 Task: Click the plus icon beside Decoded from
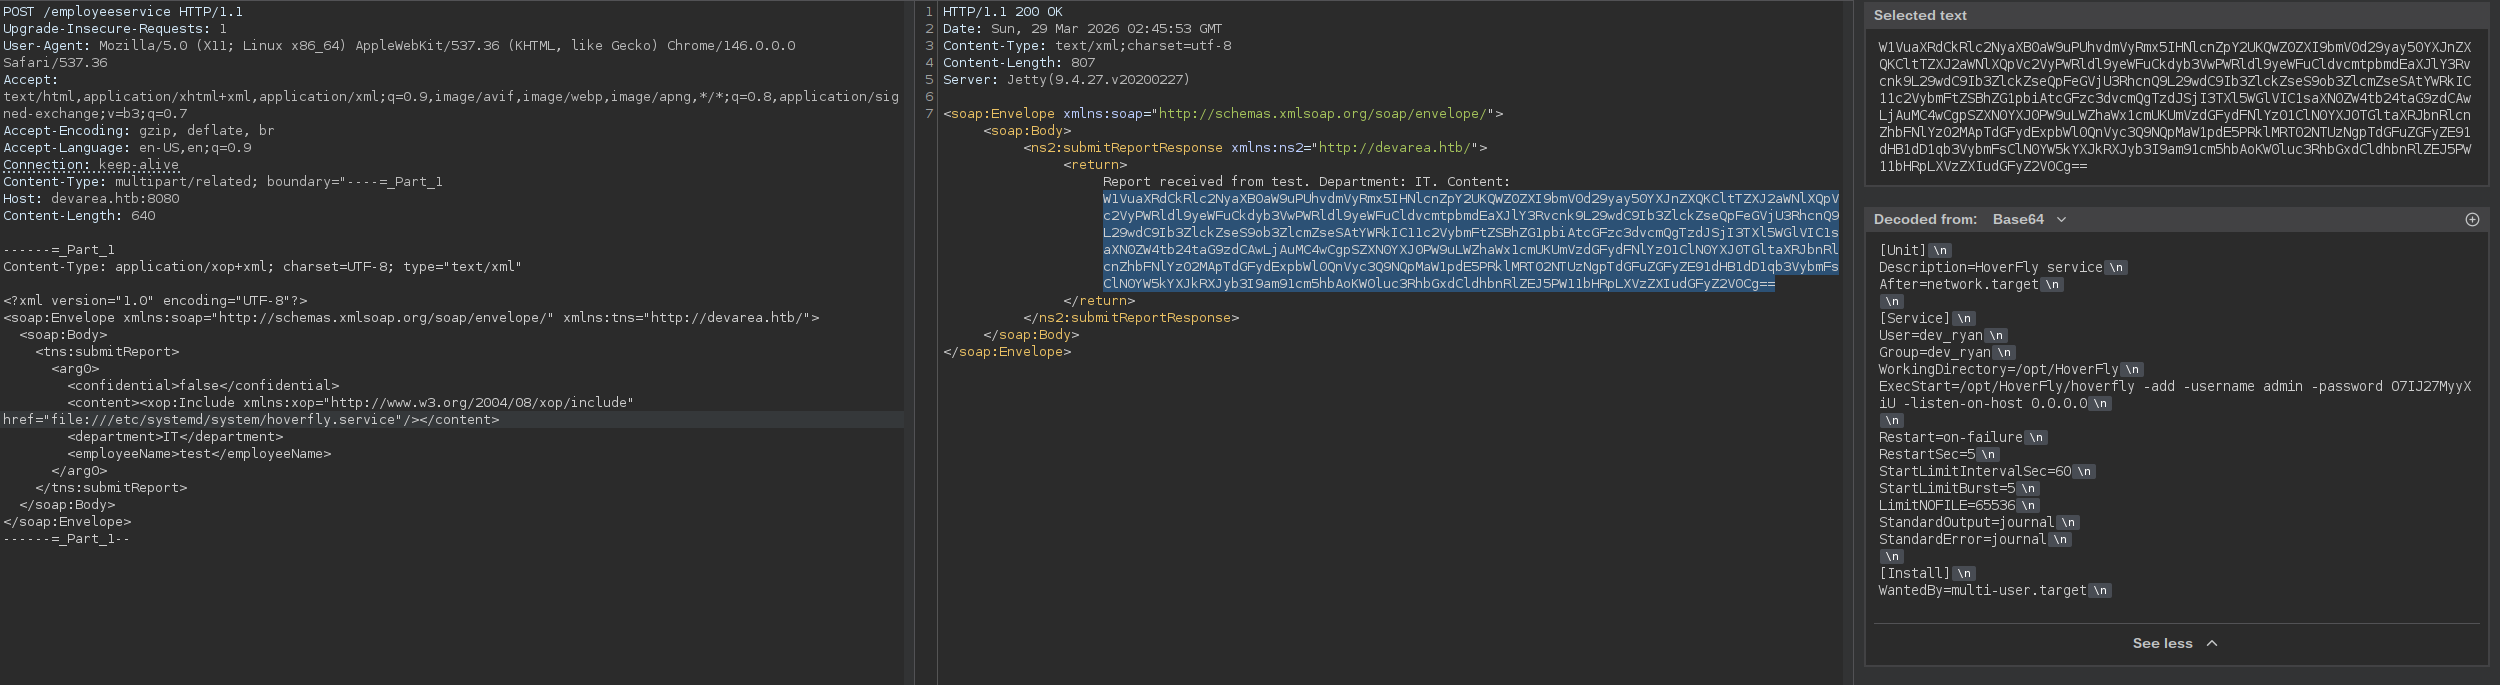point(2472,219)
